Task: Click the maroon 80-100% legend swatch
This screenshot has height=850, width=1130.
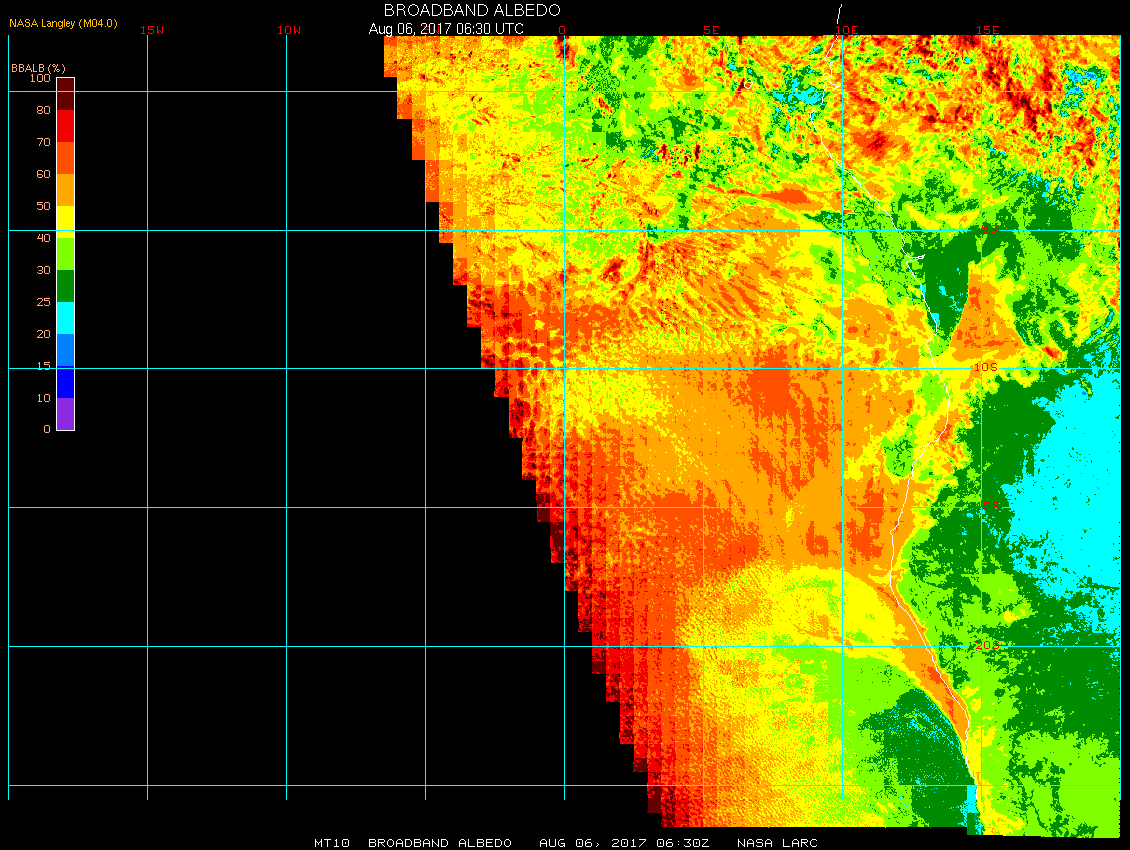Action: coord(66,94)
